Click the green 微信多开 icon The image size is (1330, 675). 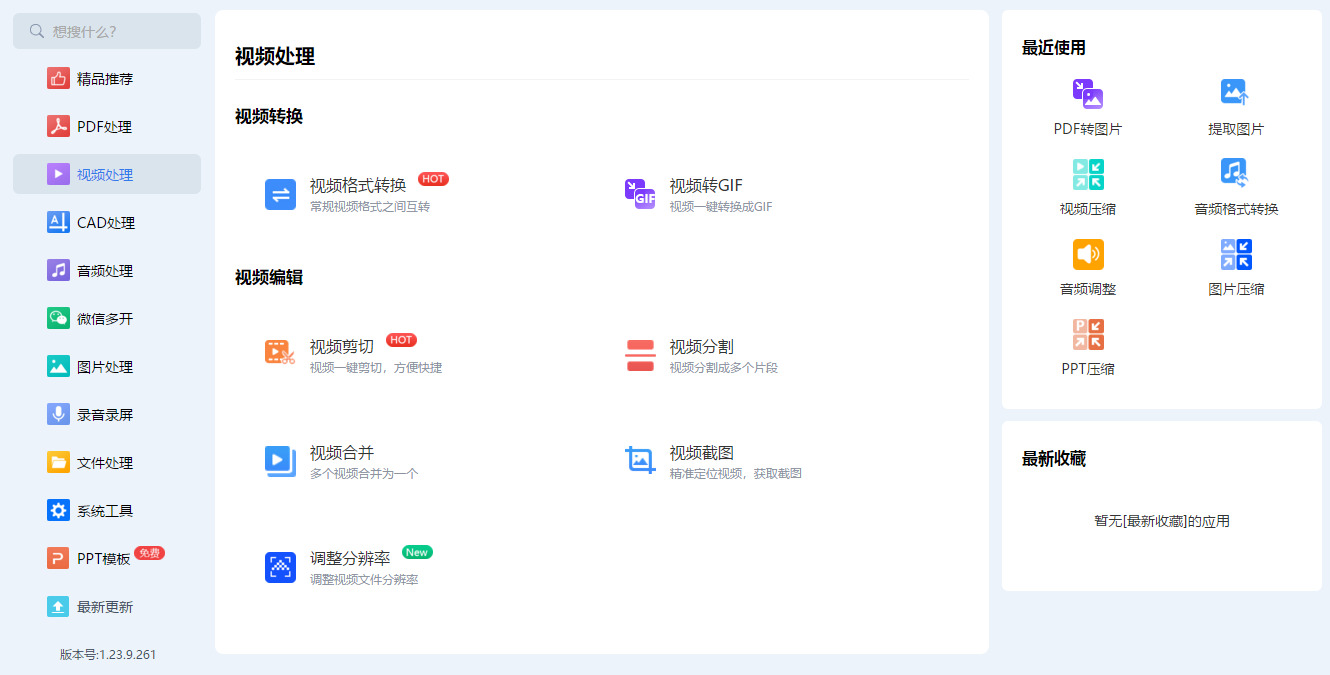[58, 319]
